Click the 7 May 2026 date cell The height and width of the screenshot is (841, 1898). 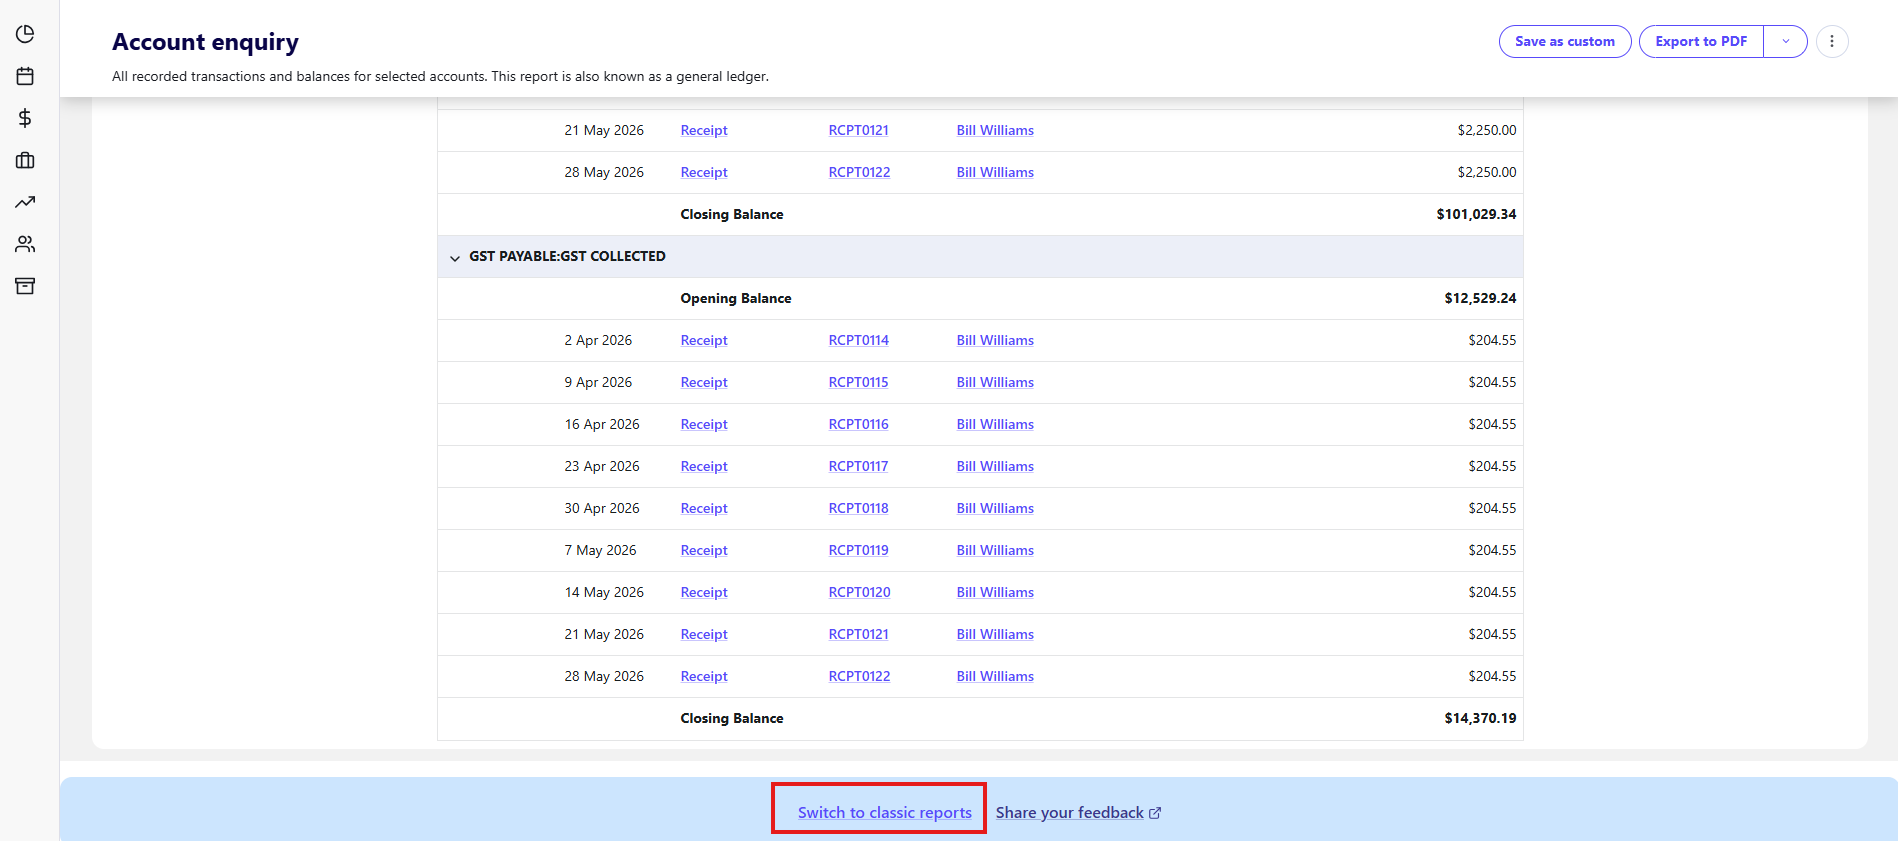pyautogui.click(x=600, y=550)
